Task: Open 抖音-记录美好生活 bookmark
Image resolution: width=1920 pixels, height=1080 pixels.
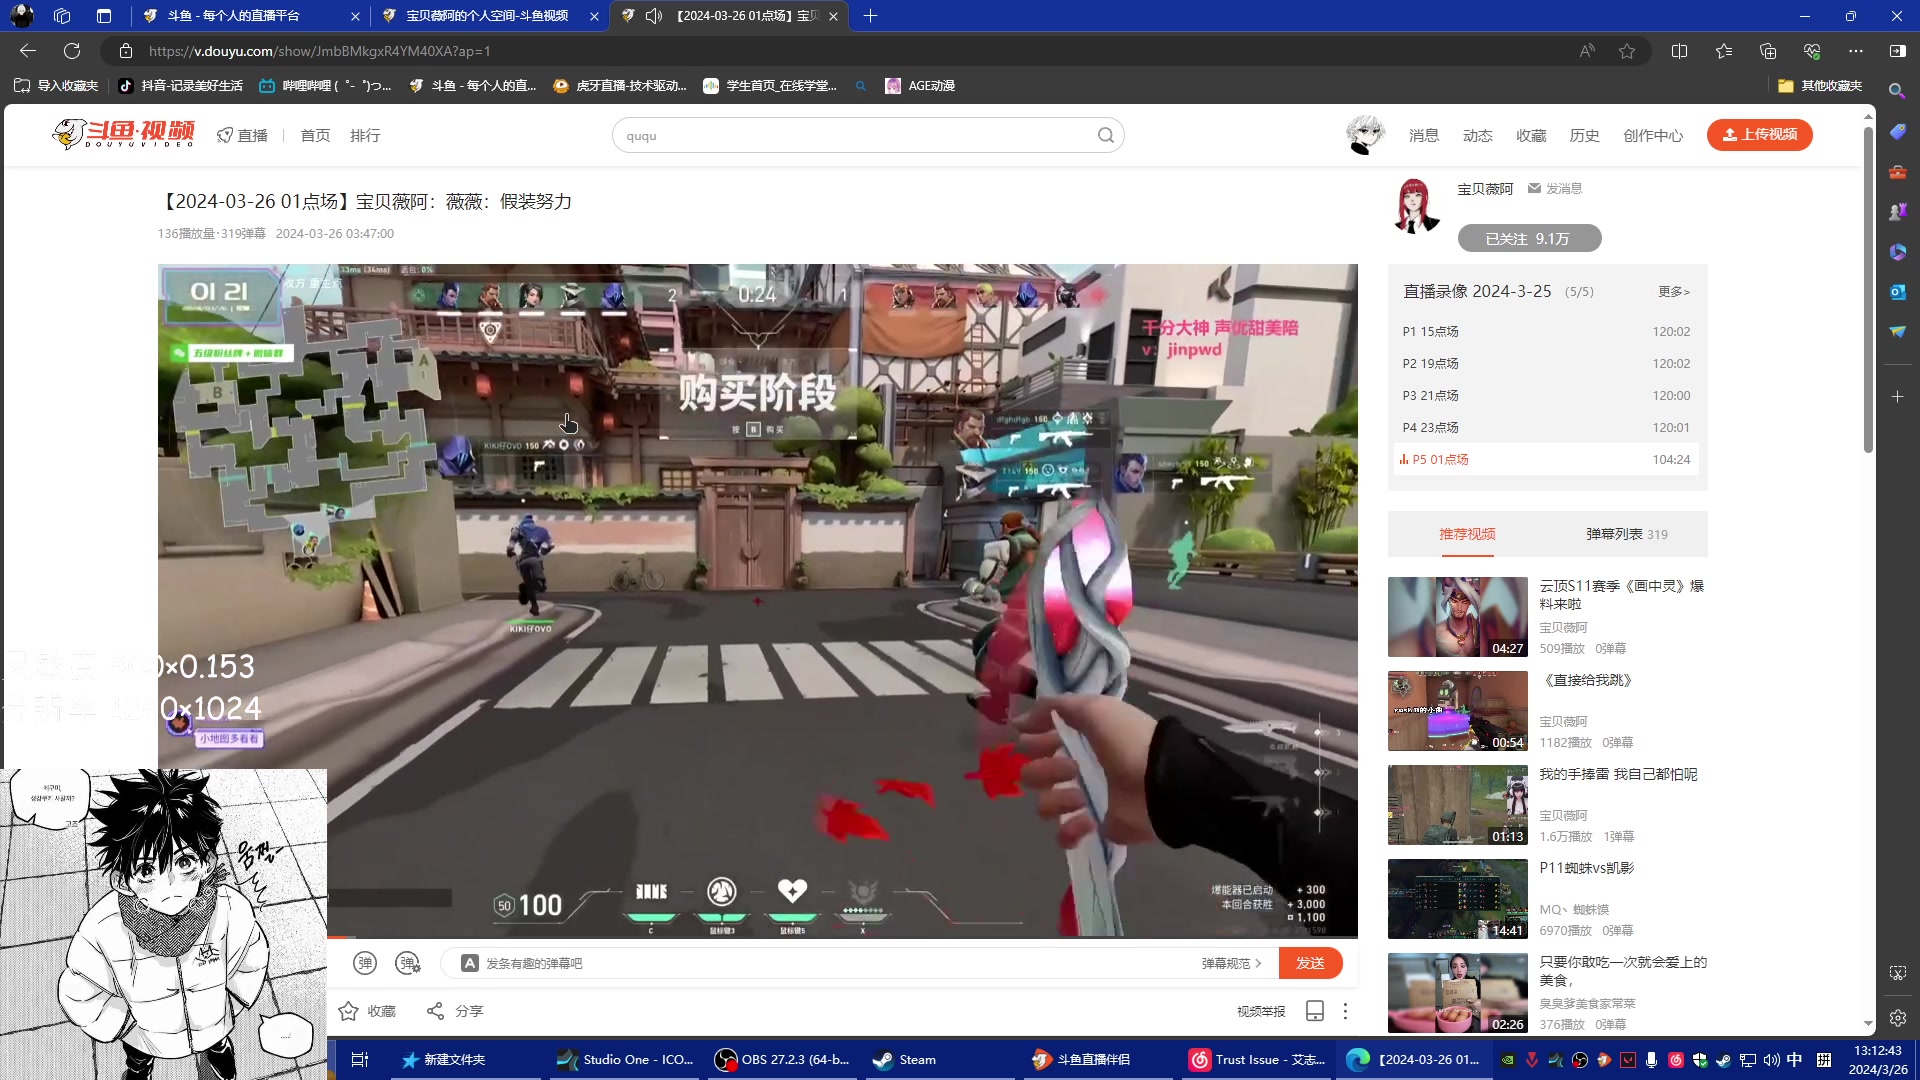Action: coord(180,86)
